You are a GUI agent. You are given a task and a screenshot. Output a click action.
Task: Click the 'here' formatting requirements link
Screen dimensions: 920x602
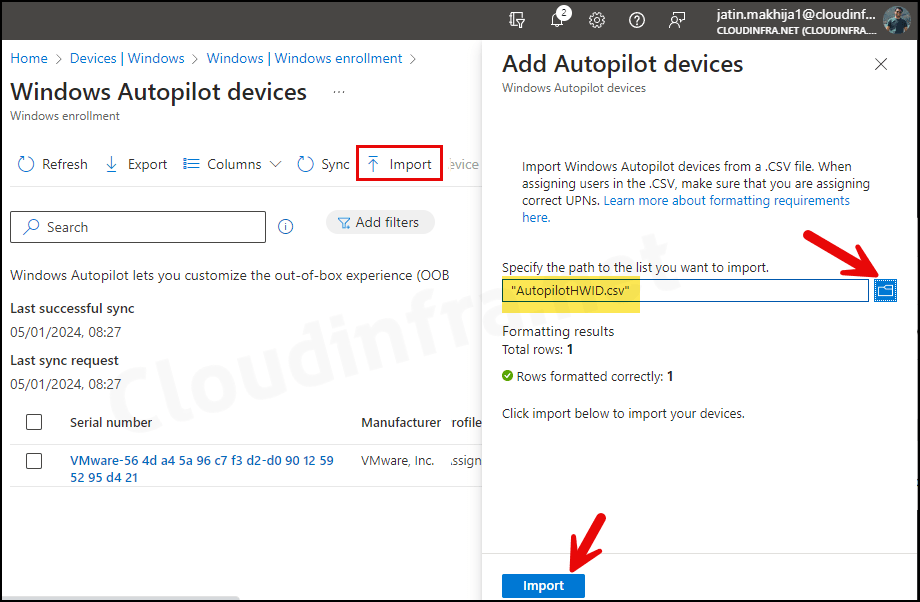point(535,216)
